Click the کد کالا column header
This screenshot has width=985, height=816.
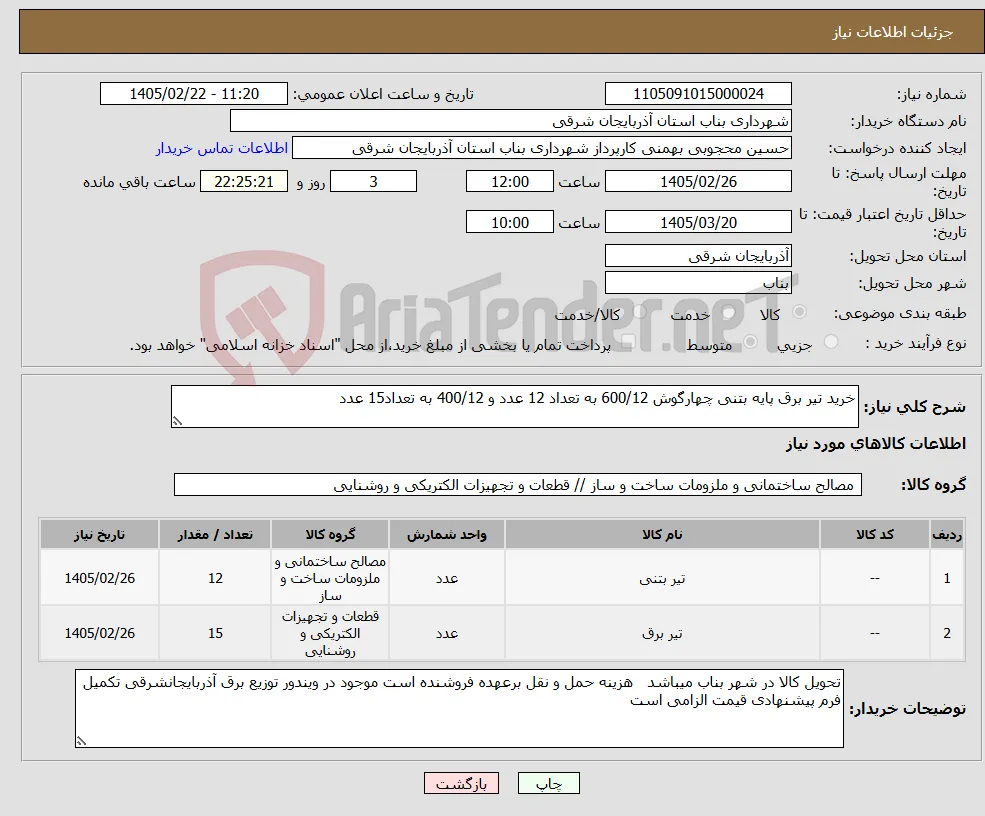874,534
